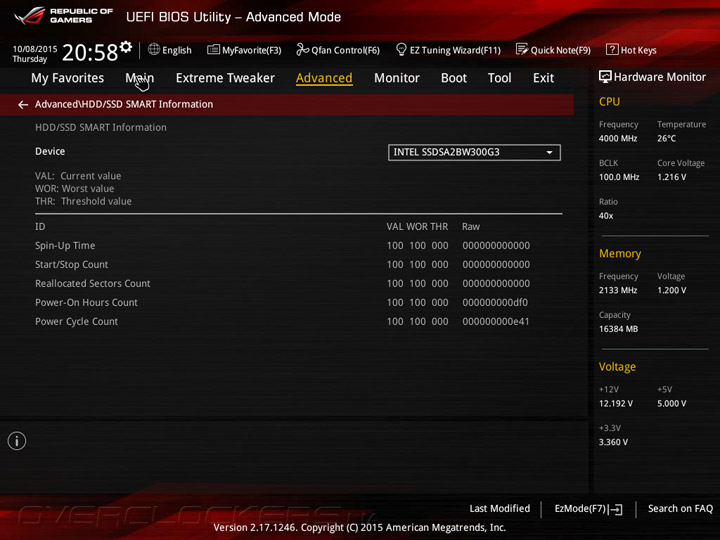Click the EzMode exit arrow icon
720x540 pixels.
[x=616, y=509]
